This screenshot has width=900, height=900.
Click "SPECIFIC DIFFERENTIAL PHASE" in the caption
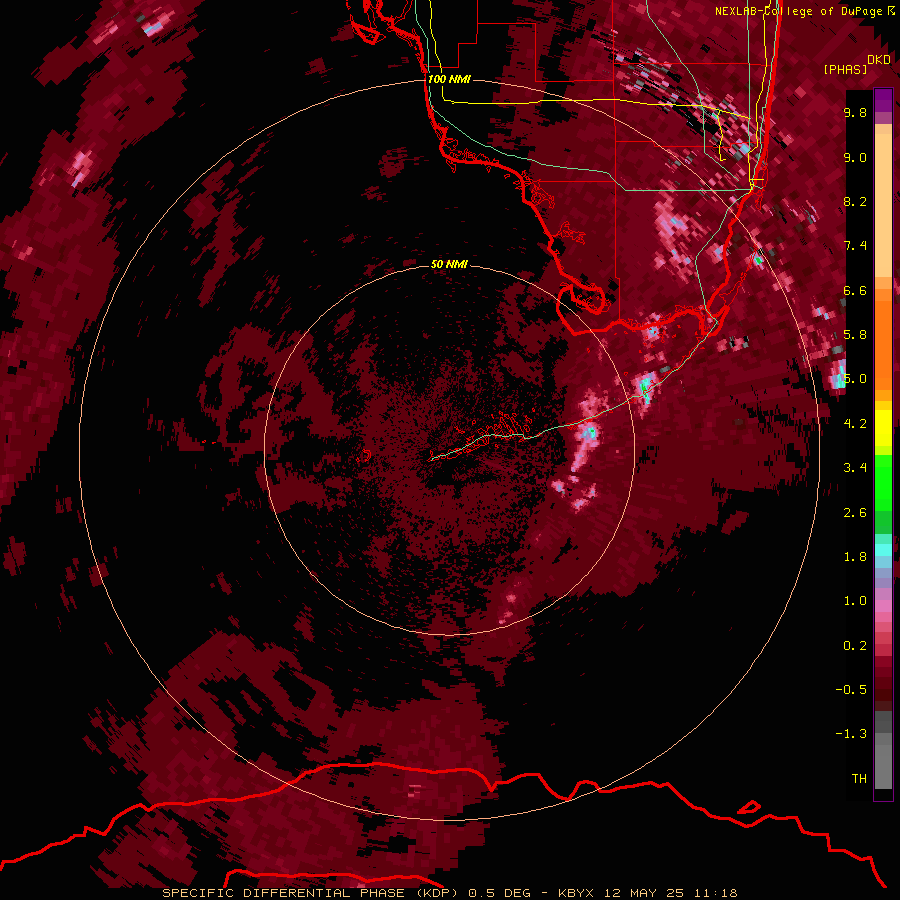pos(286,893)
